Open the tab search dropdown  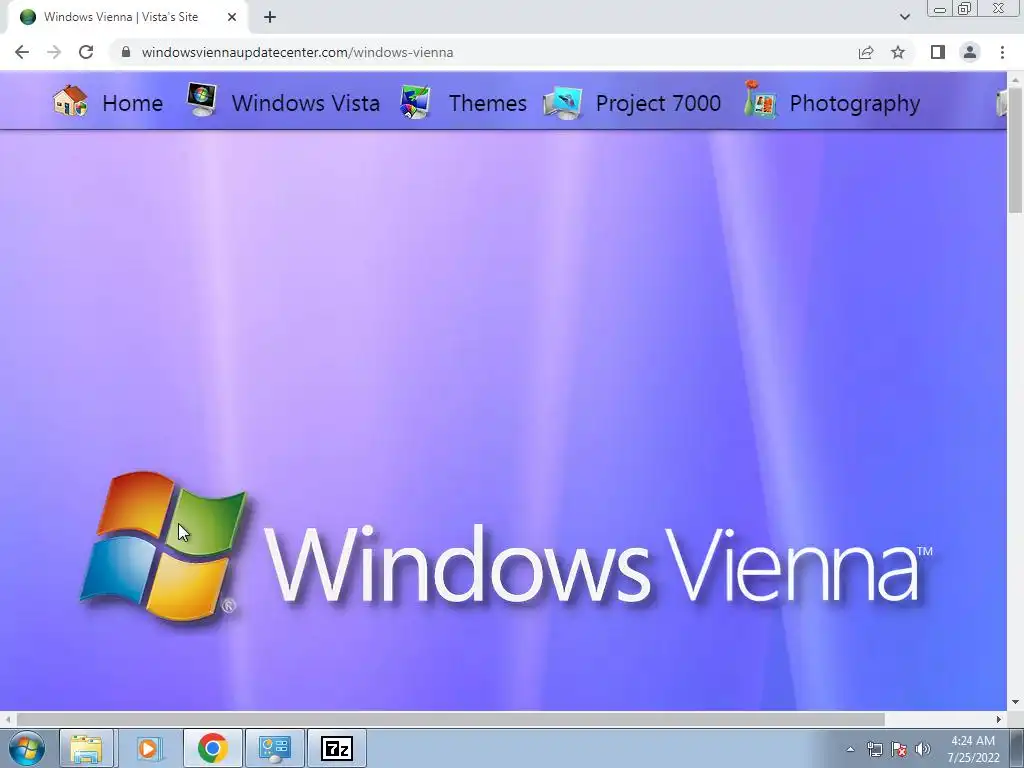tap(904, 17)
